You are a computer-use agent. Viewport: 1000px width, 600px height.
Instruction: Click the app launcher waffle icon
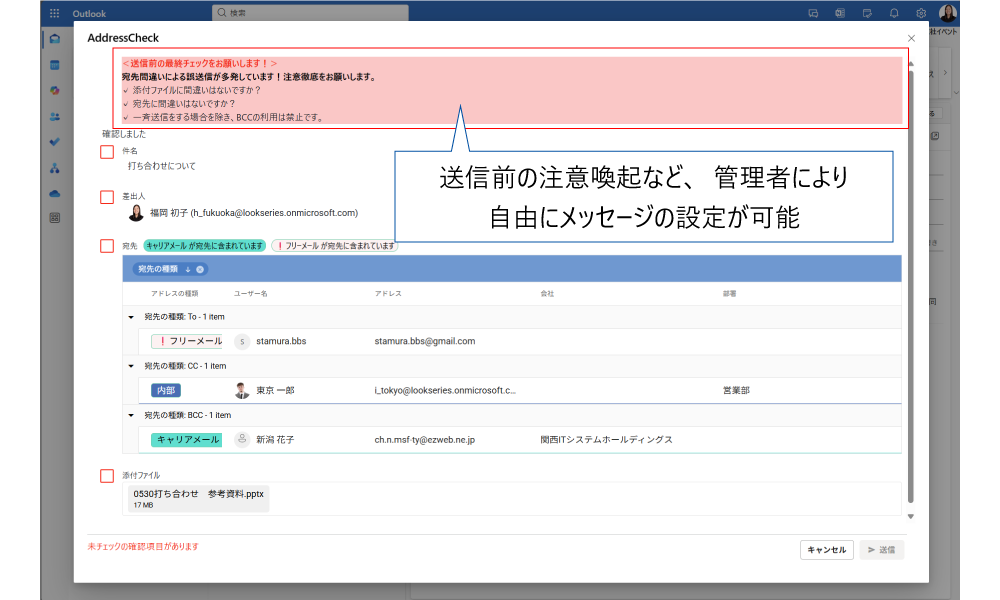[x=54, y=13]
